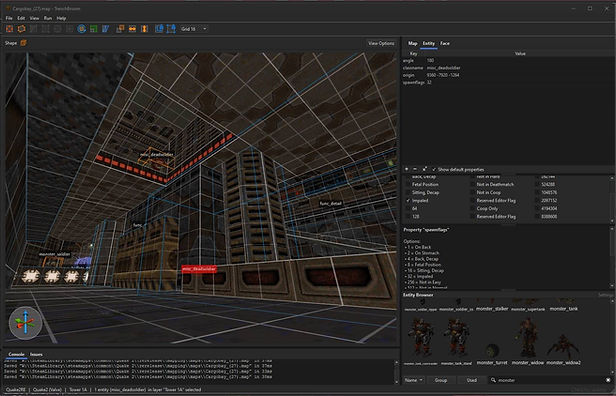Open the Grid 16 size dropdown
This screenshot has width=616, height=396.
(194, 29)
